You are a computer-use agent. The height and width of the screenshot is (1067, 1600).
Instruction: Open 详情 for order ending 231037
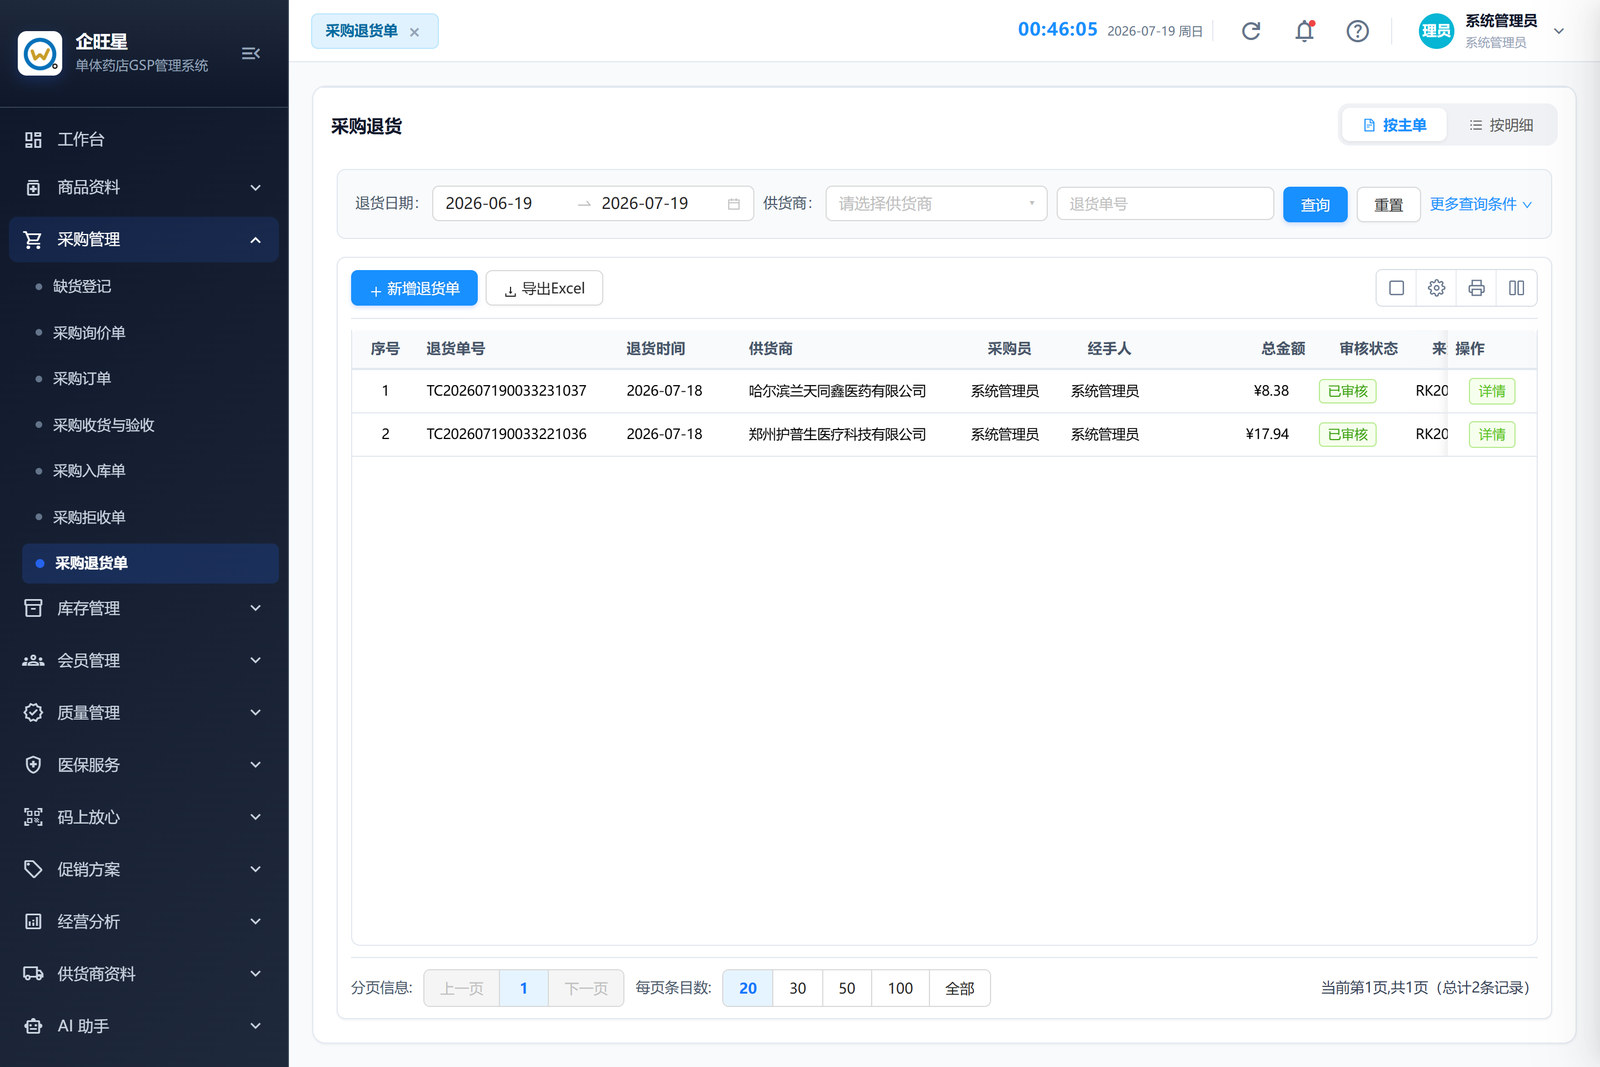(x=1492, y=391)
